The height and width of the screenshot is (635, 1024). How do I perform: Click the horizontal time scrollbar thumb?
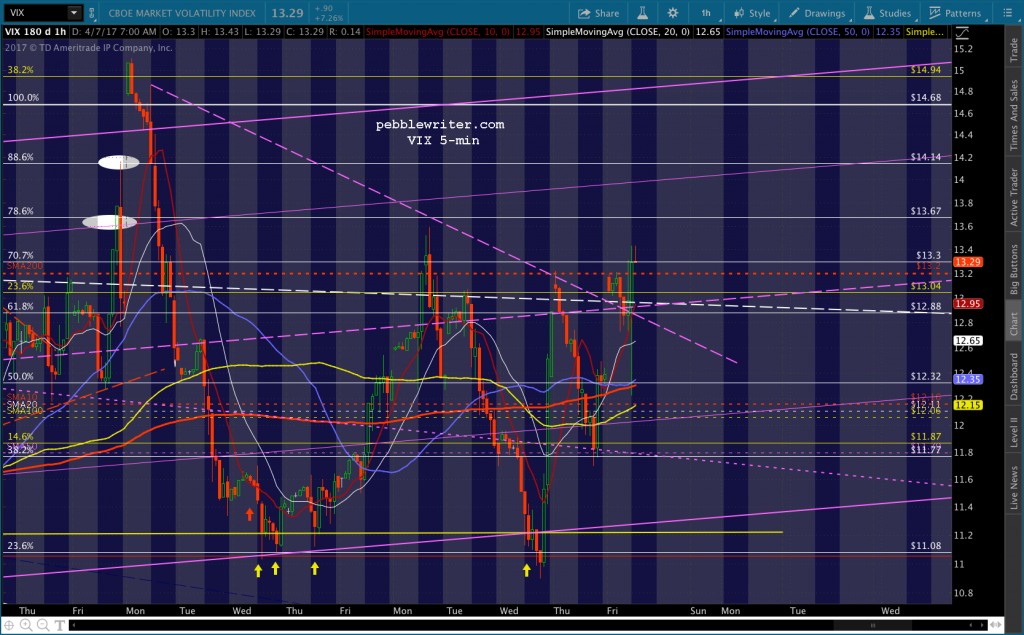(873, 625)
